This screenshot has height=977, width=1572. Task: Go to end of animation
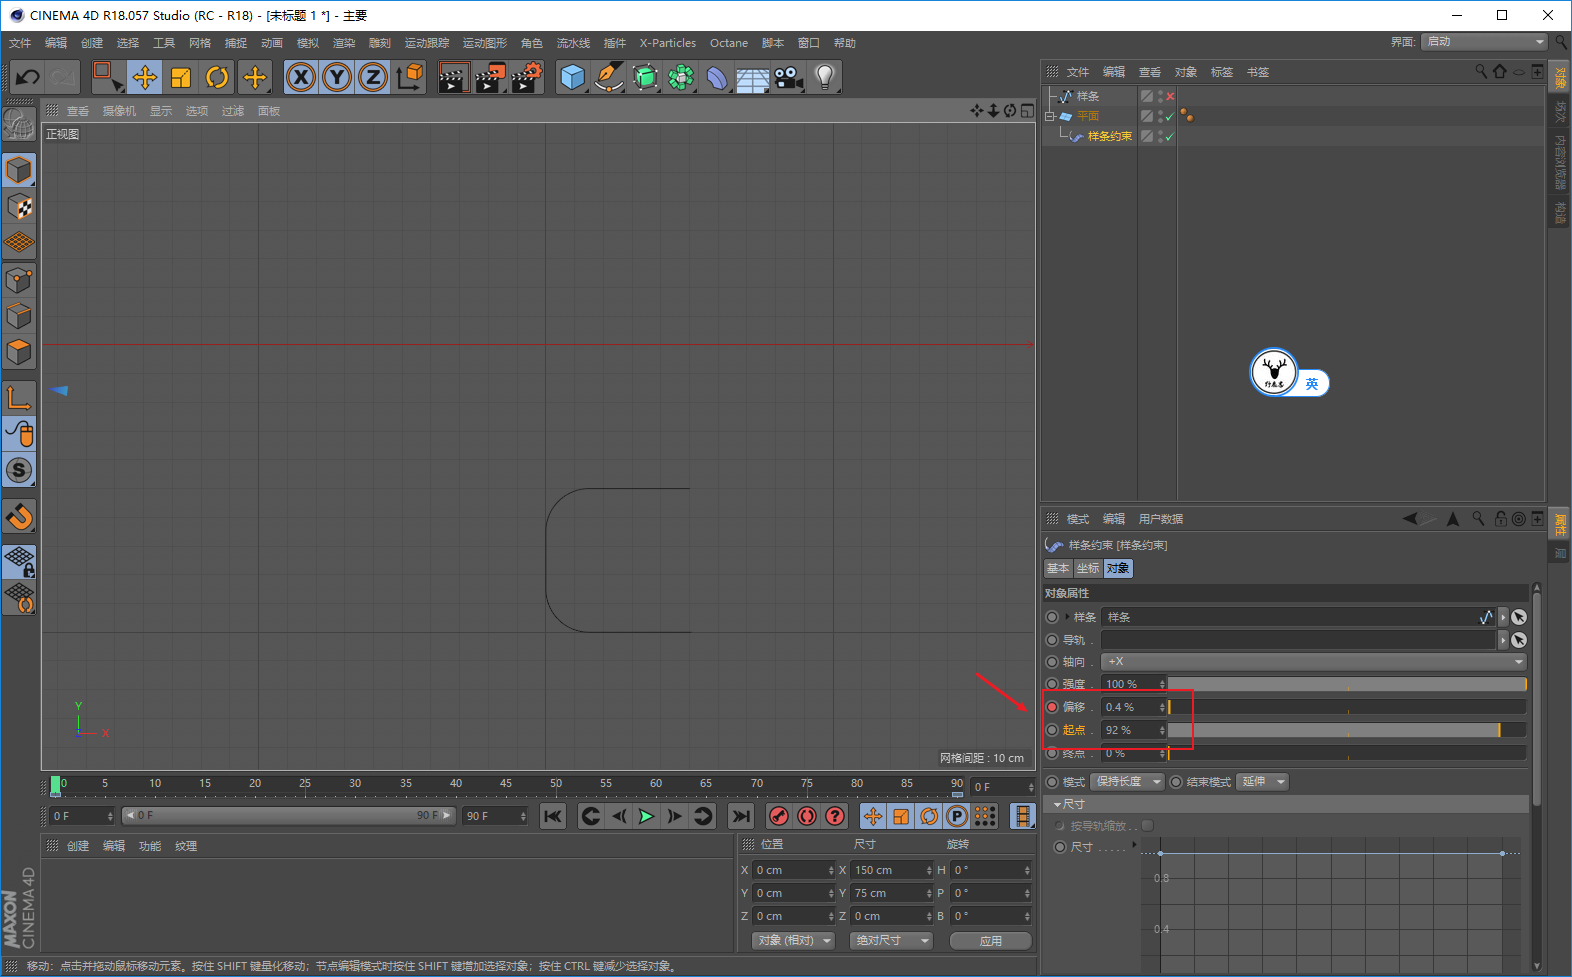pos(740,816)
